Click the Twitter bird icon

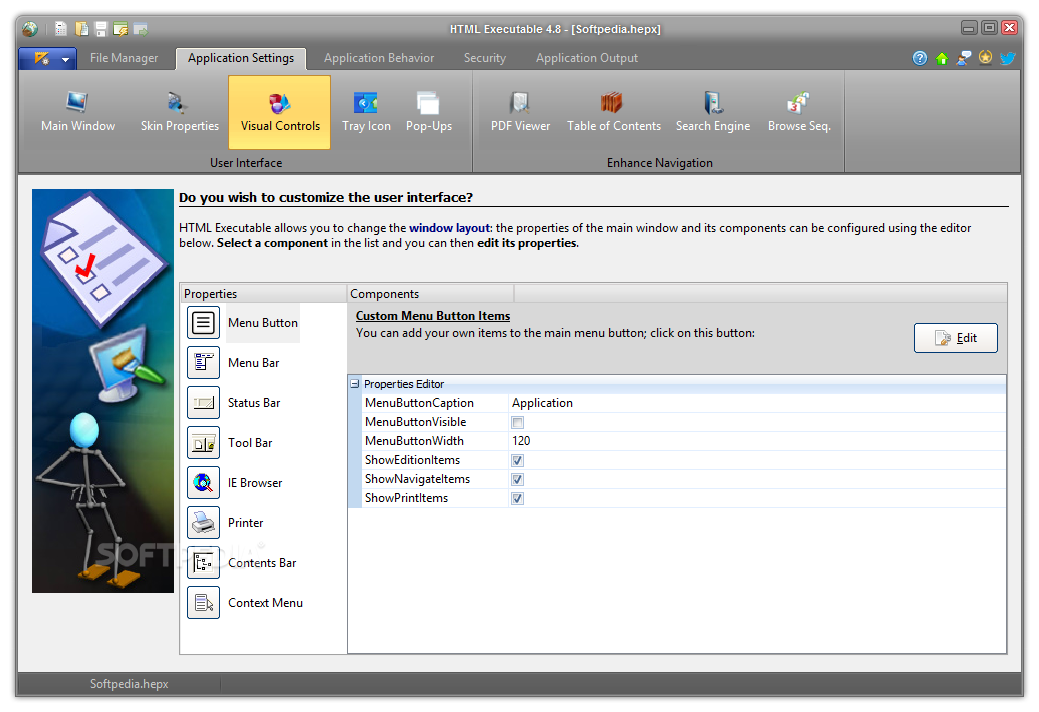click(x=1008, y=58)
